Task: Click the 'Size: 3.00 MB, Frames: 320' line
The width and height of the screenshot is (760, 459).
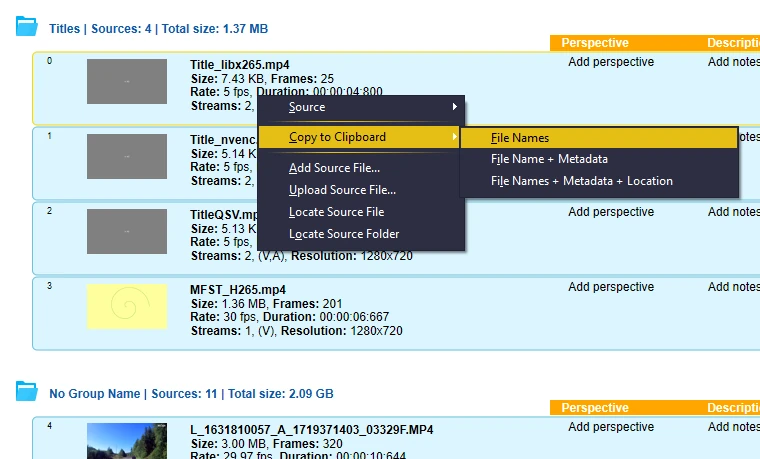Action: click(267, 444)
